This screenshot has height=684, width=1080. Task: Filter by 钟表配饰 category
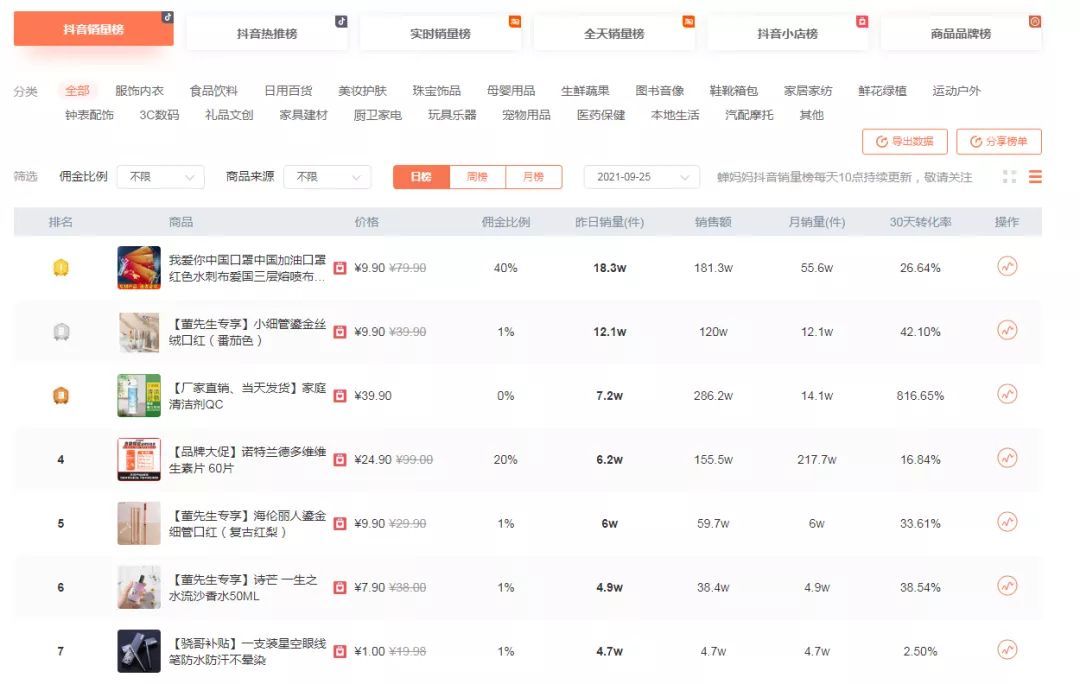(90, 114)
